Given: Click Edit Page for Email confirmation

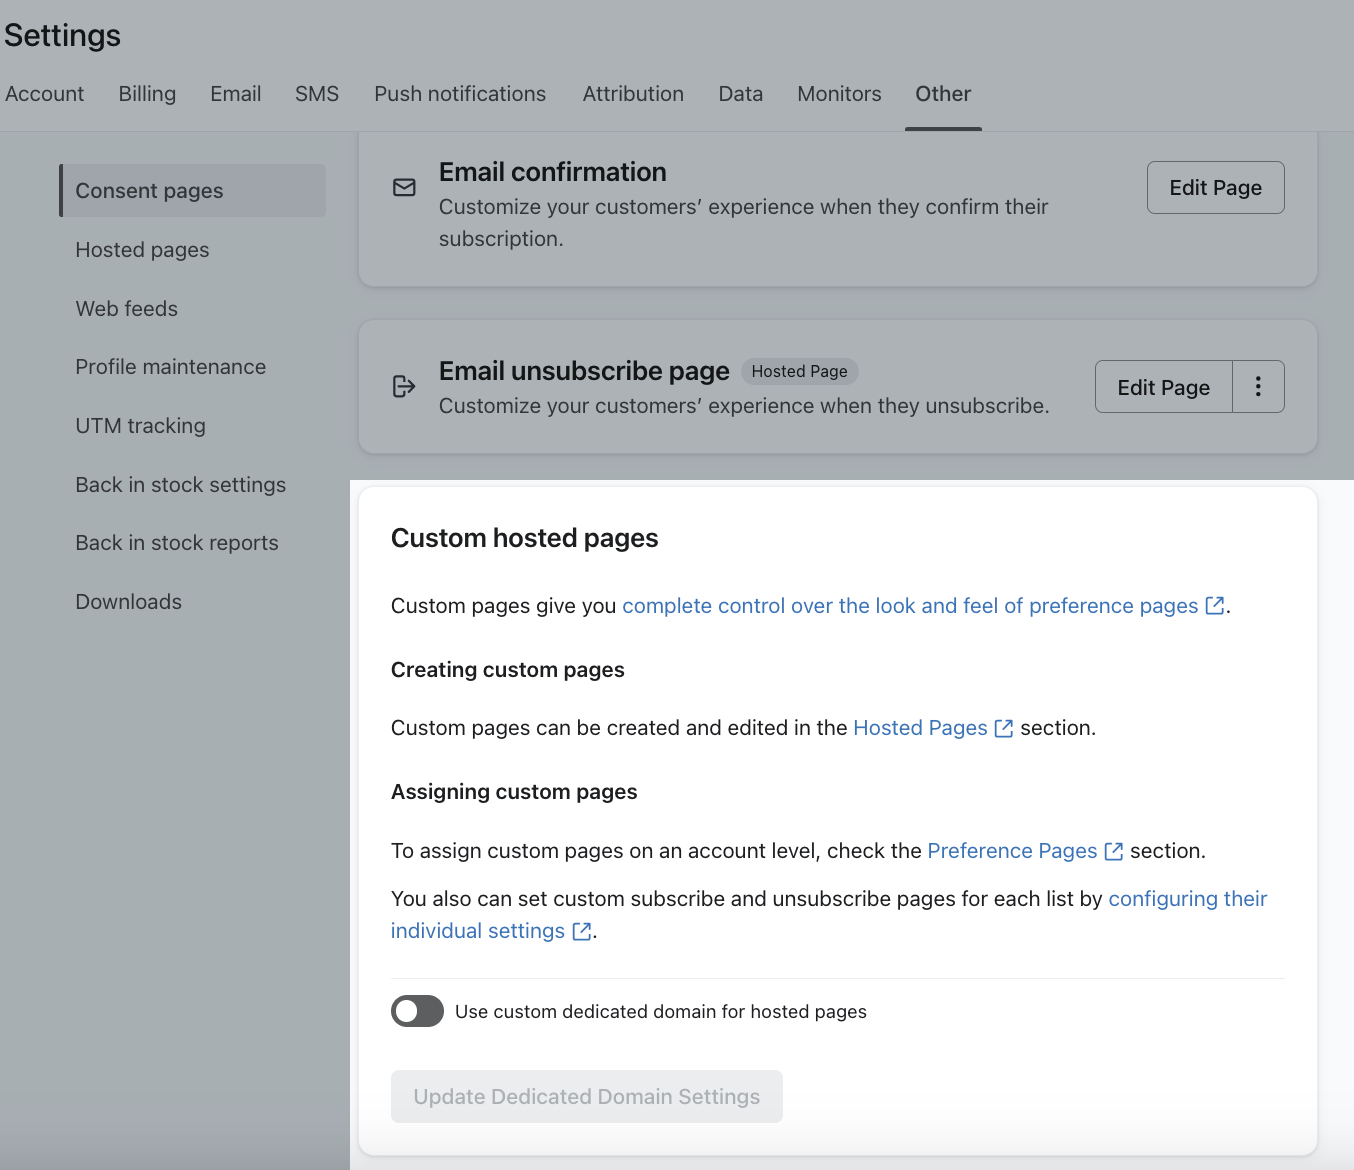Looking at the screenshot, I should pyautogui.click(x=1215, y=187).
